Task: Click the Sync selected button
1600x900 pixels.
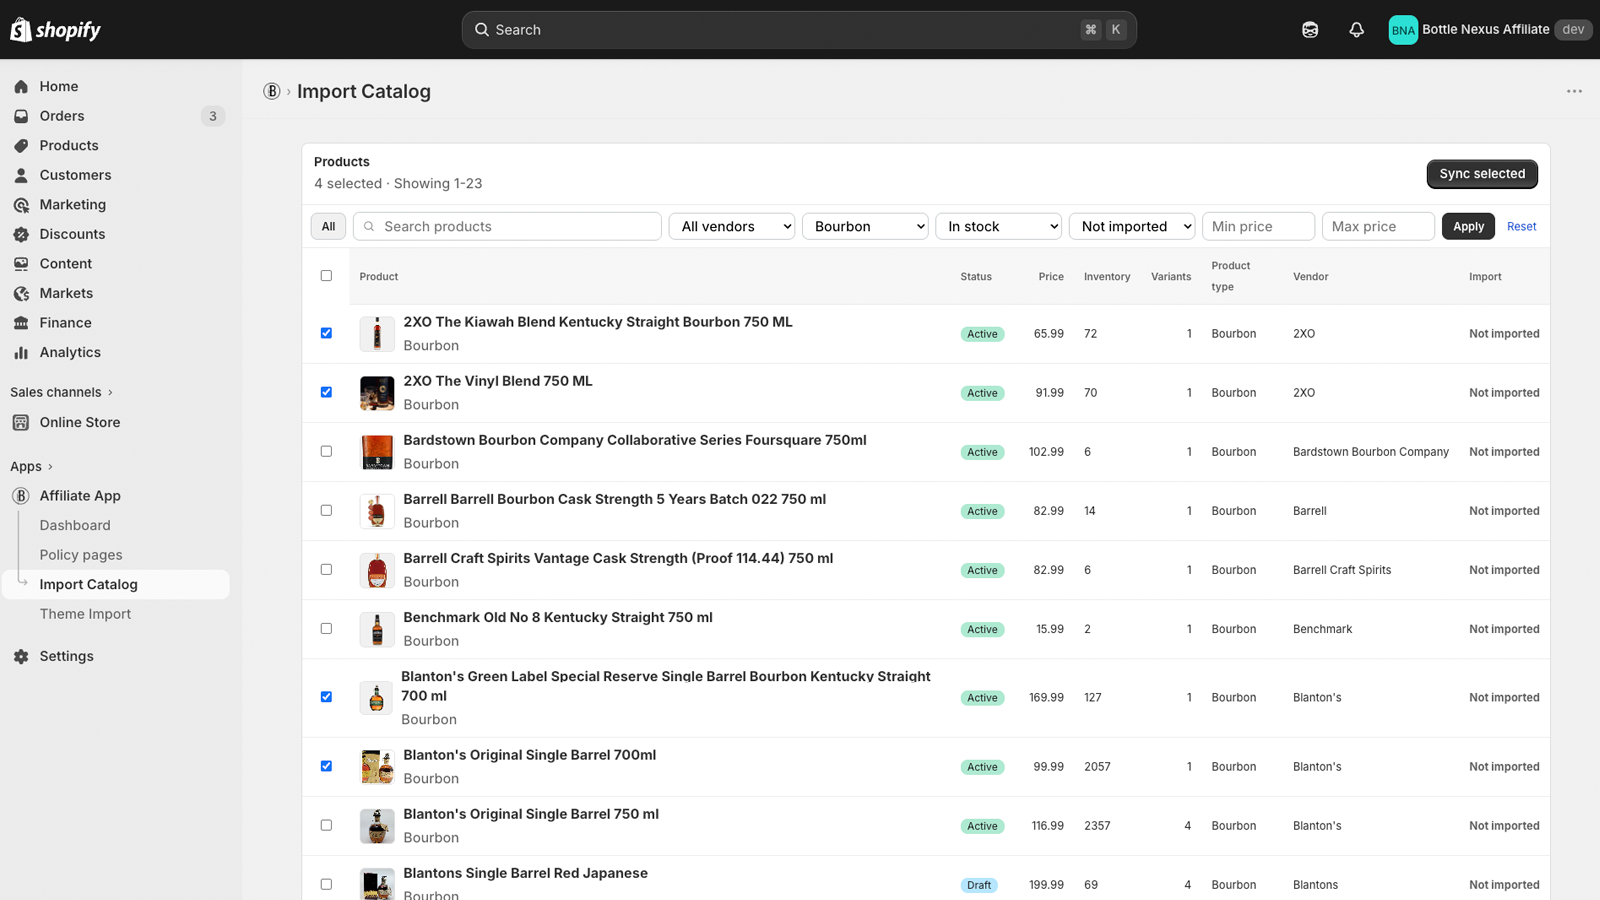Action: [1482, 174]
